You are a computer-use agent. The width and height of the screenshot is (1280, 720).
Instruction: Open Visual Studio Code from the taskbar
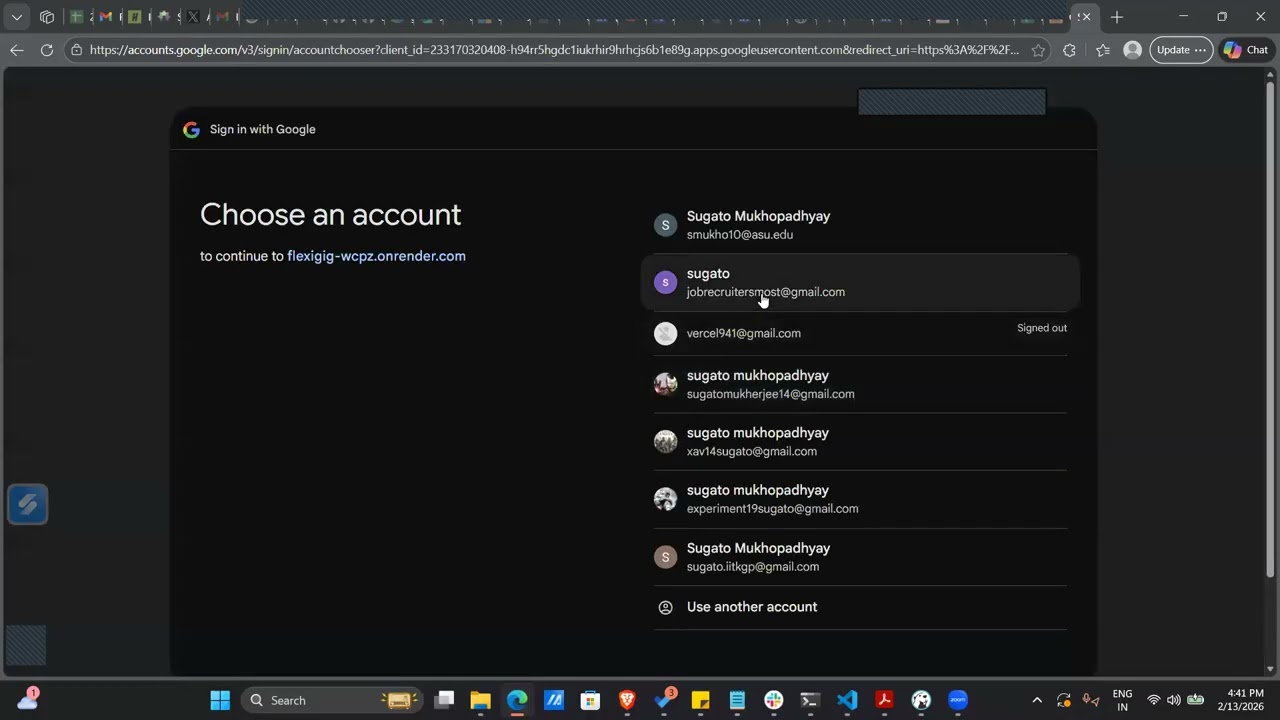click(x=847, y=700)
